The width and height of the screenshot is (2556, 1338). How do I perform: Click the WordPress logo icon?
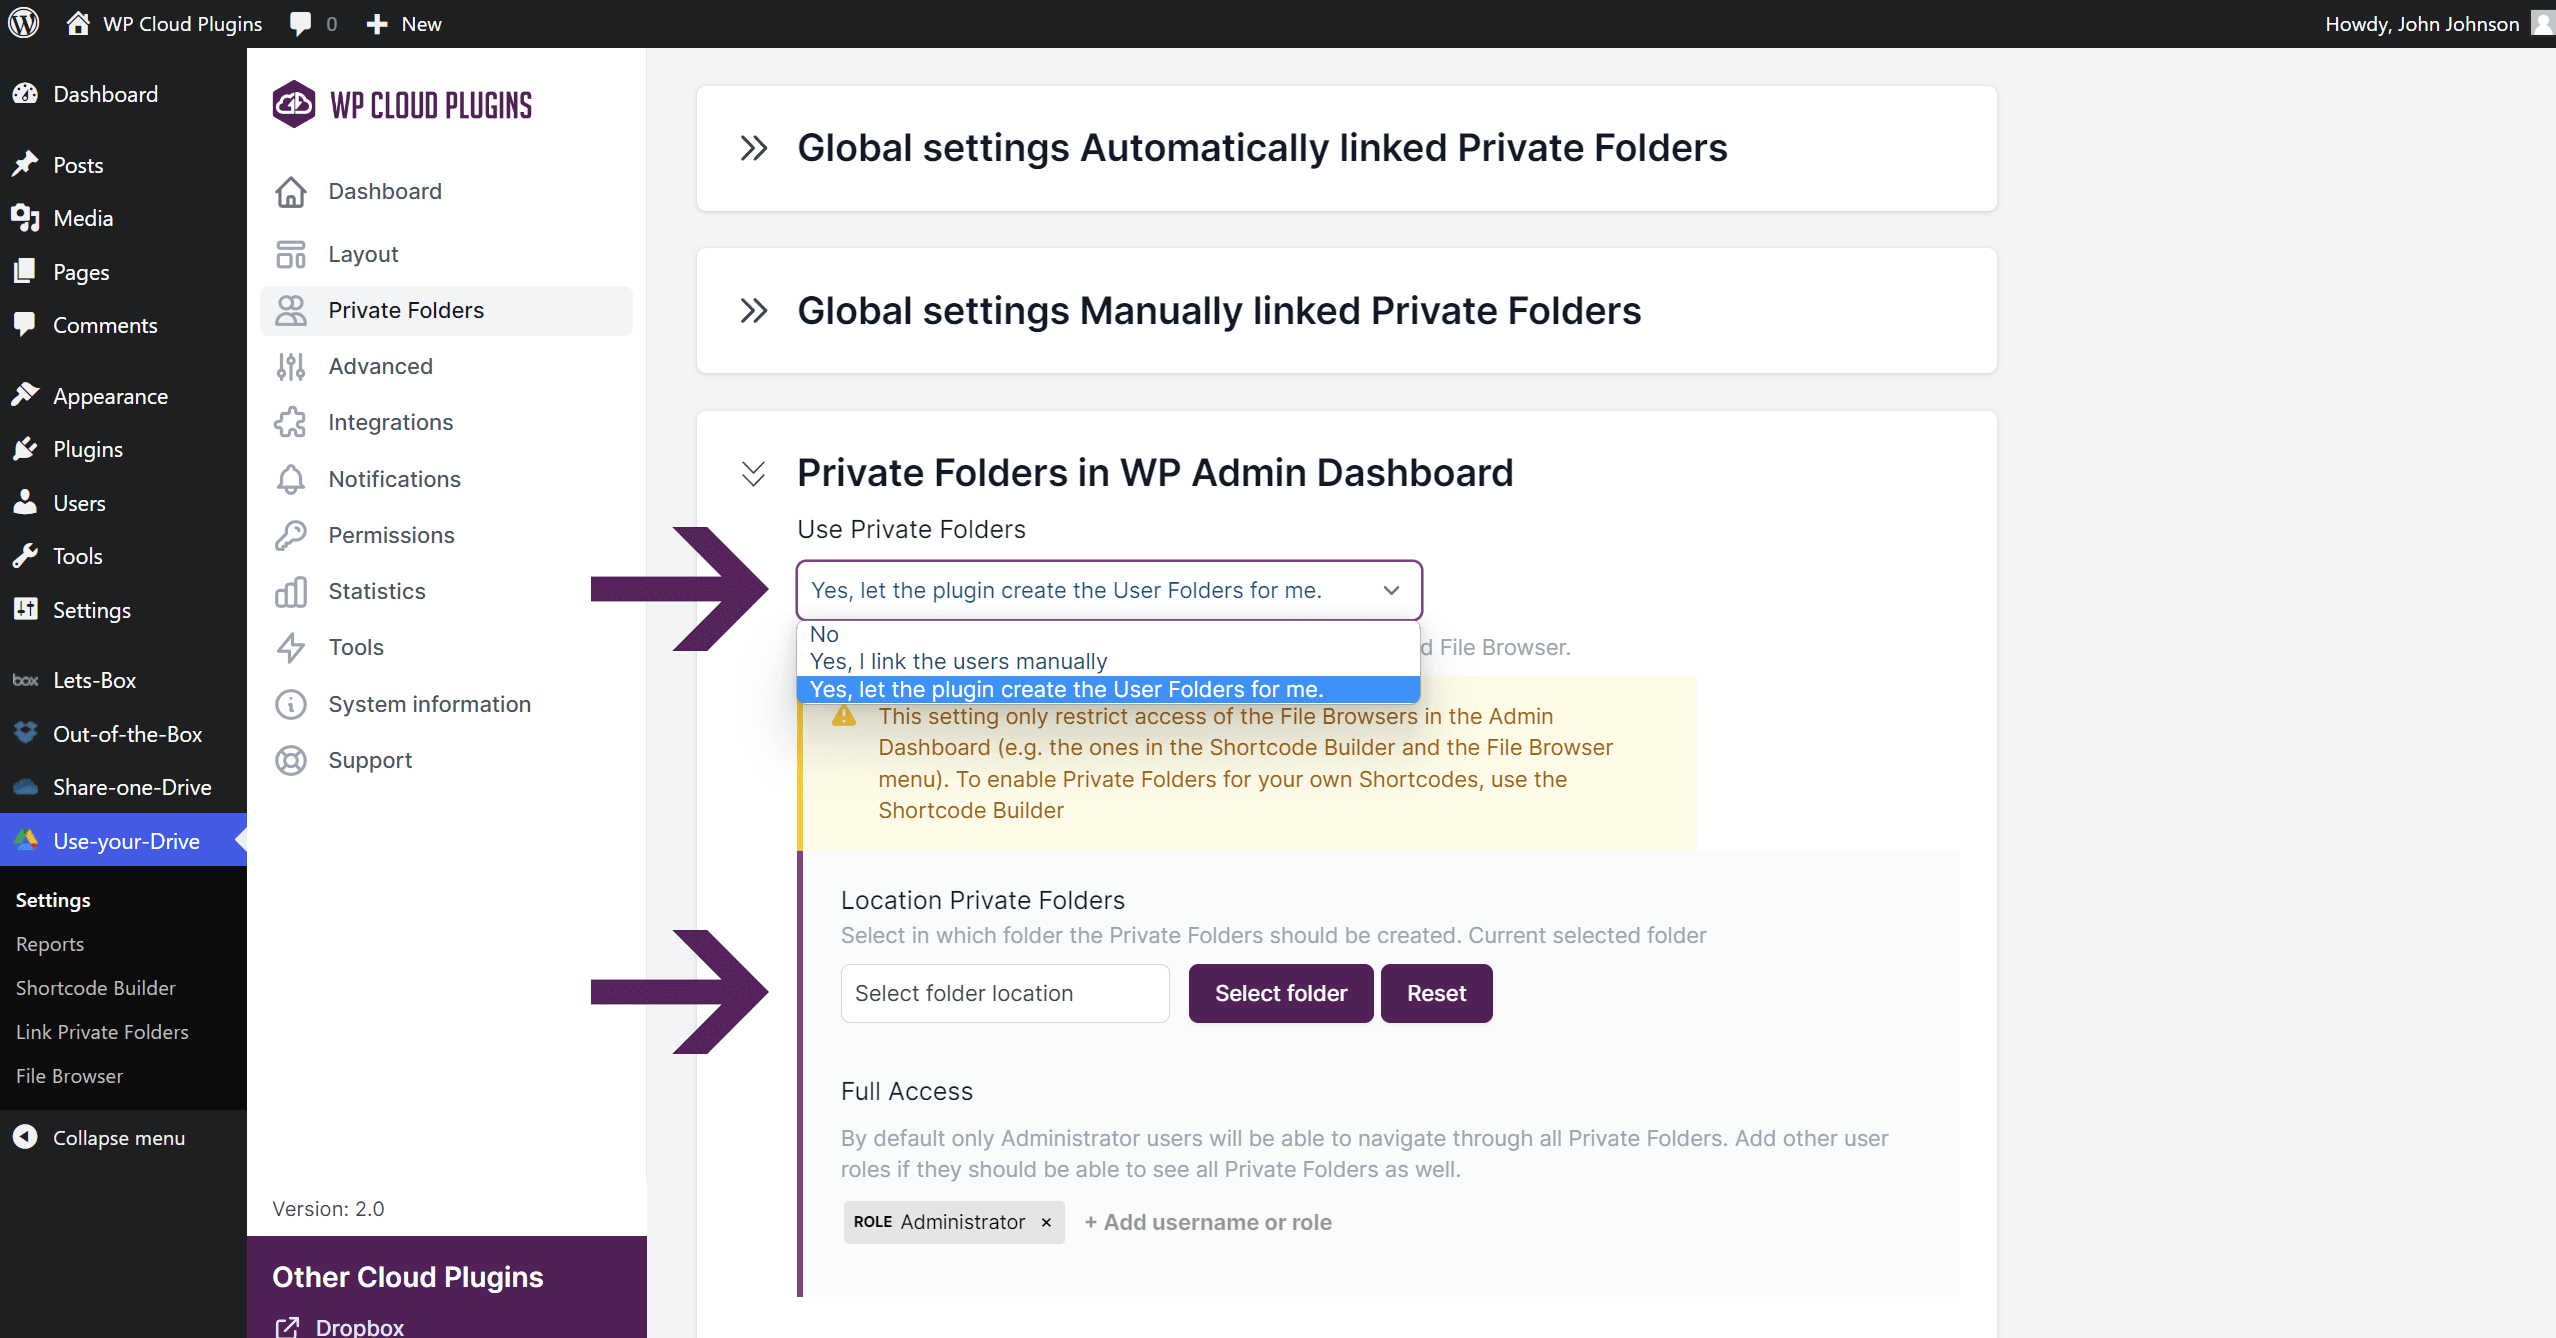24,23
